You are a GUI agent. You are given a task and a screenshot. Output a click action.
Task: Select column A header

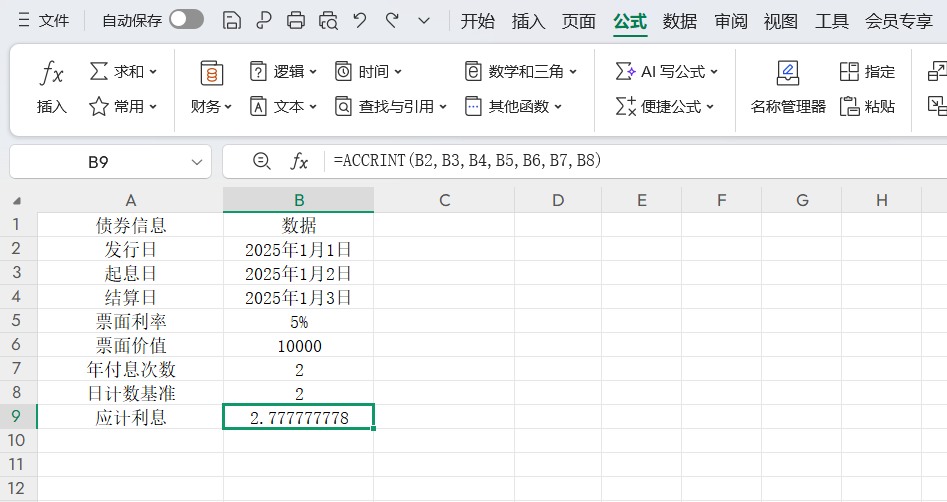click(130, 200)
